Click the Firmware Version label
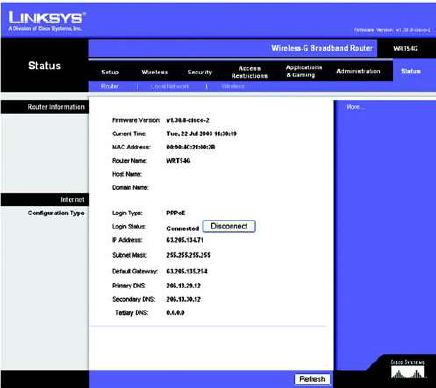The image size is (436, 388). pos(136,120)
